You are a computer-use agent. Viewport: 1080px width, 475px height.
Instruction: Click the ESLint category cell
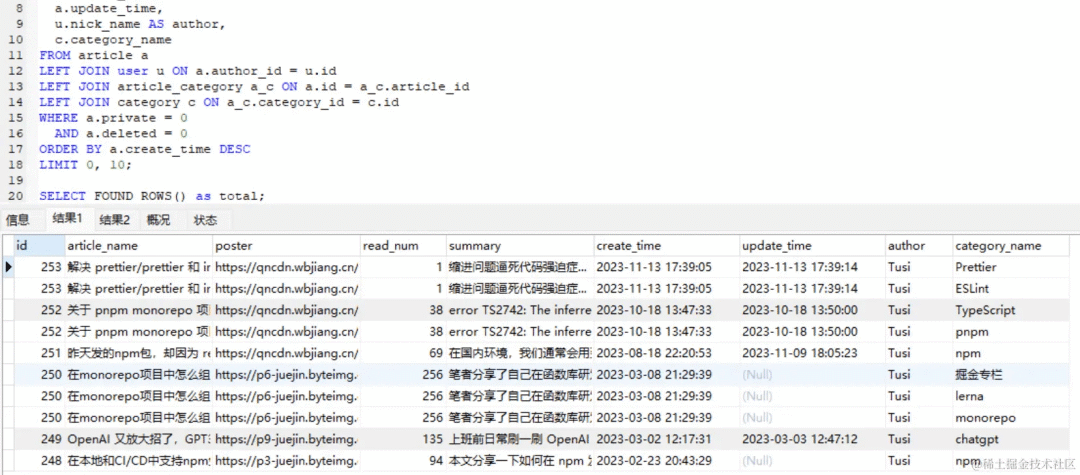pos(1010,288)
